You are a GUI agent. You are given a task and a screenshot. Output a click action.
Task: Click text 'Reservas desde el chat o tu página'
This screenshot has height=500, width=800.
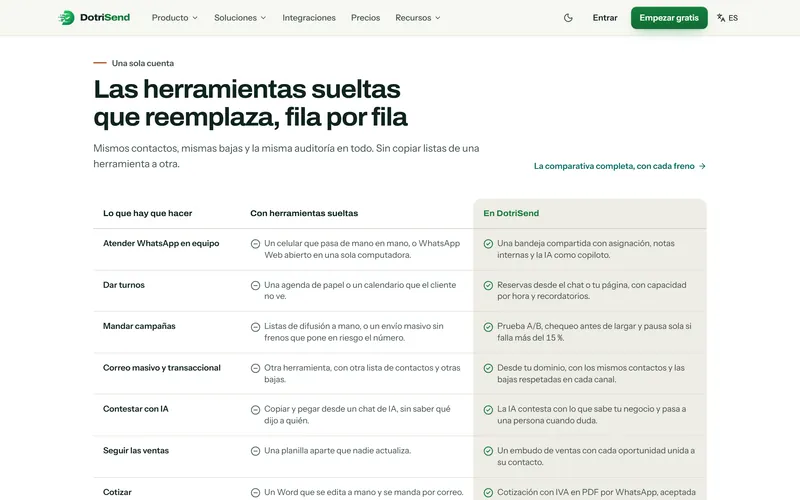point(592,290)
